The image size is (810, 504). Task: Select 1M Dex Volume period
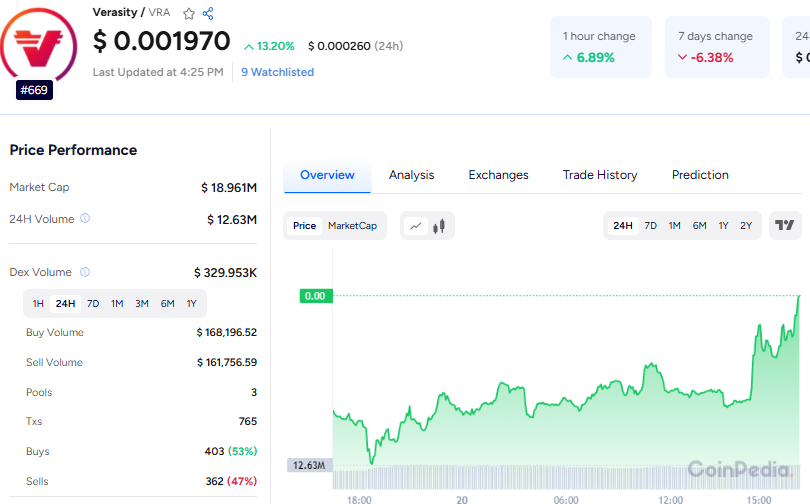point(117,304)
